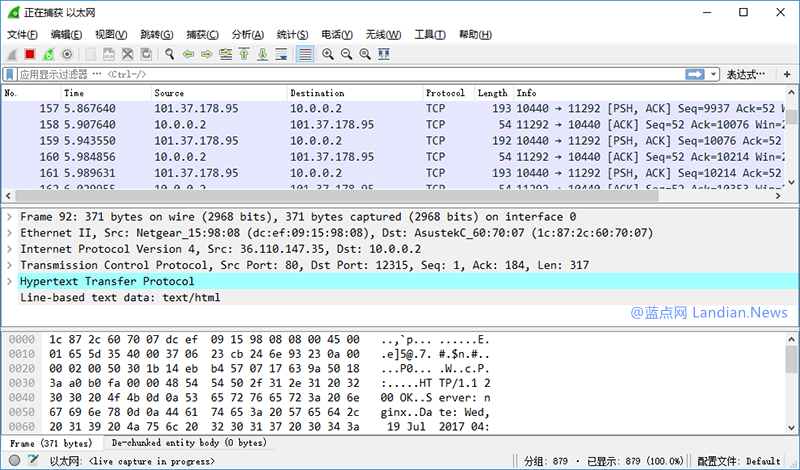
Task: Click 表达式… expression button
Action: (745, 75)
